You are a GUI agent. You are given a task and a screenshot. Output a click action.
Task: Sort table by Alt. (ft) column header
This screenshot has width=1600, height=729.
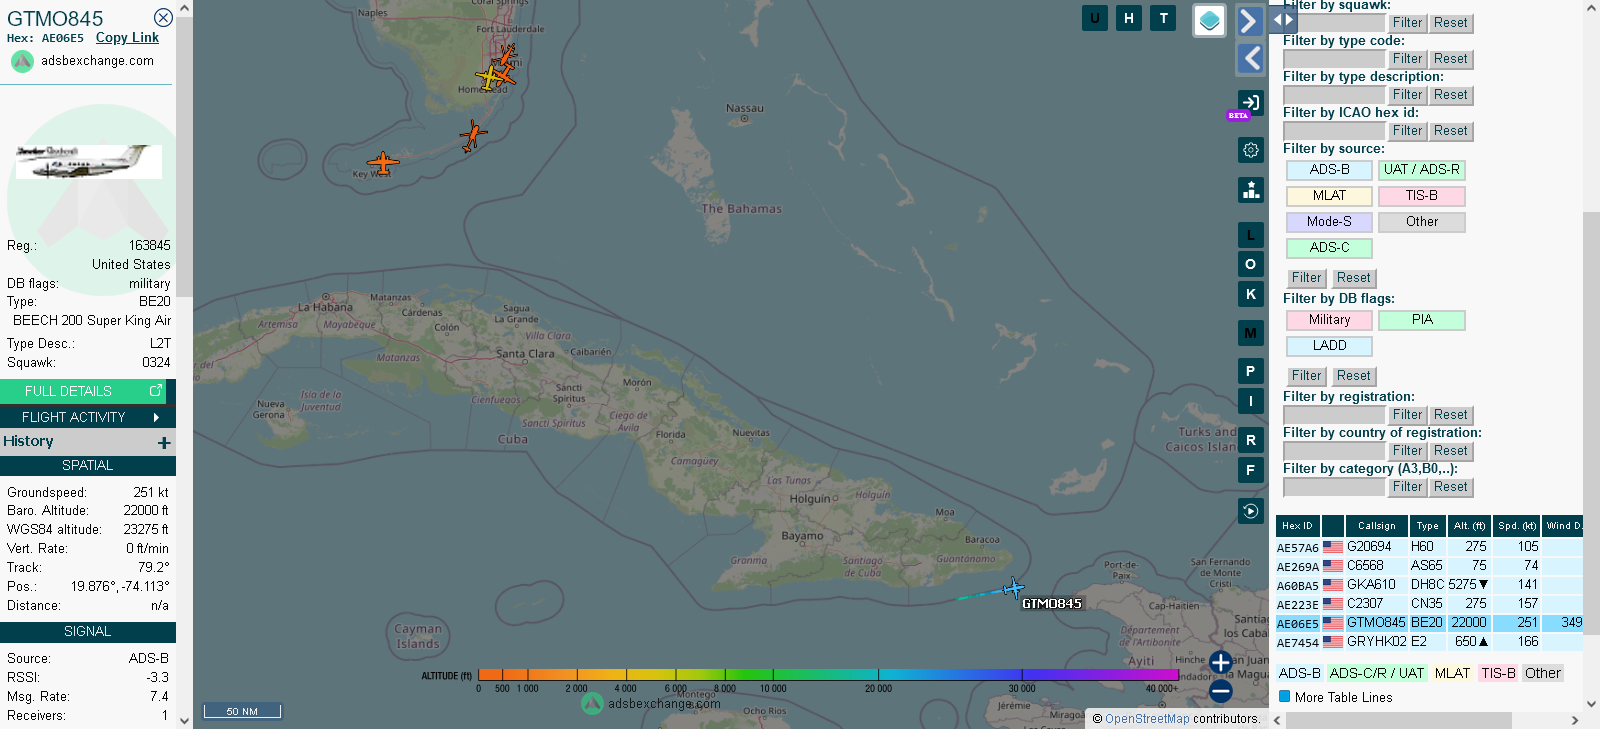click(x=1469, y=526)
